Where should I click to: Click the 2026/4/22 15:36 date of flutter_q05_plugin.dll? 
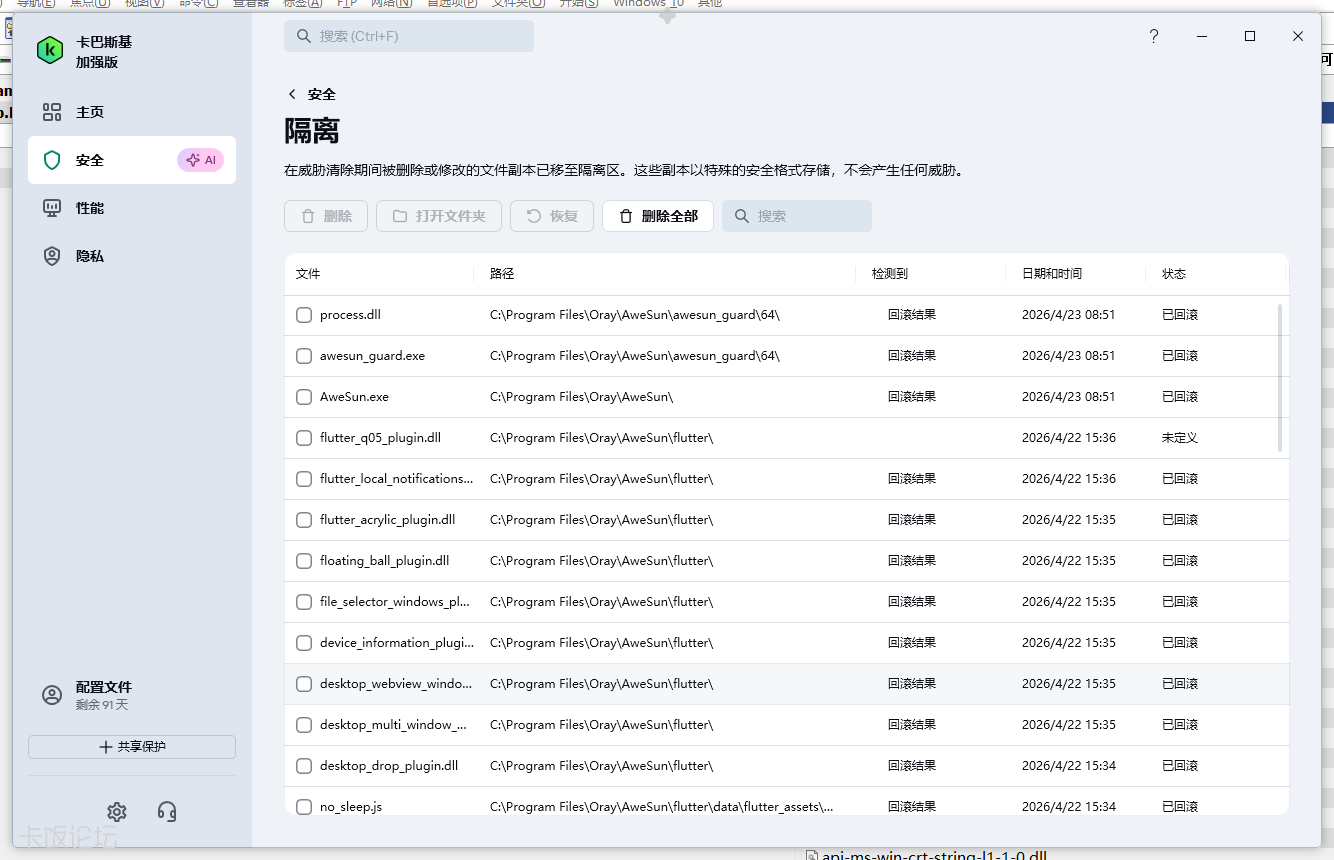click(1069, 438)
